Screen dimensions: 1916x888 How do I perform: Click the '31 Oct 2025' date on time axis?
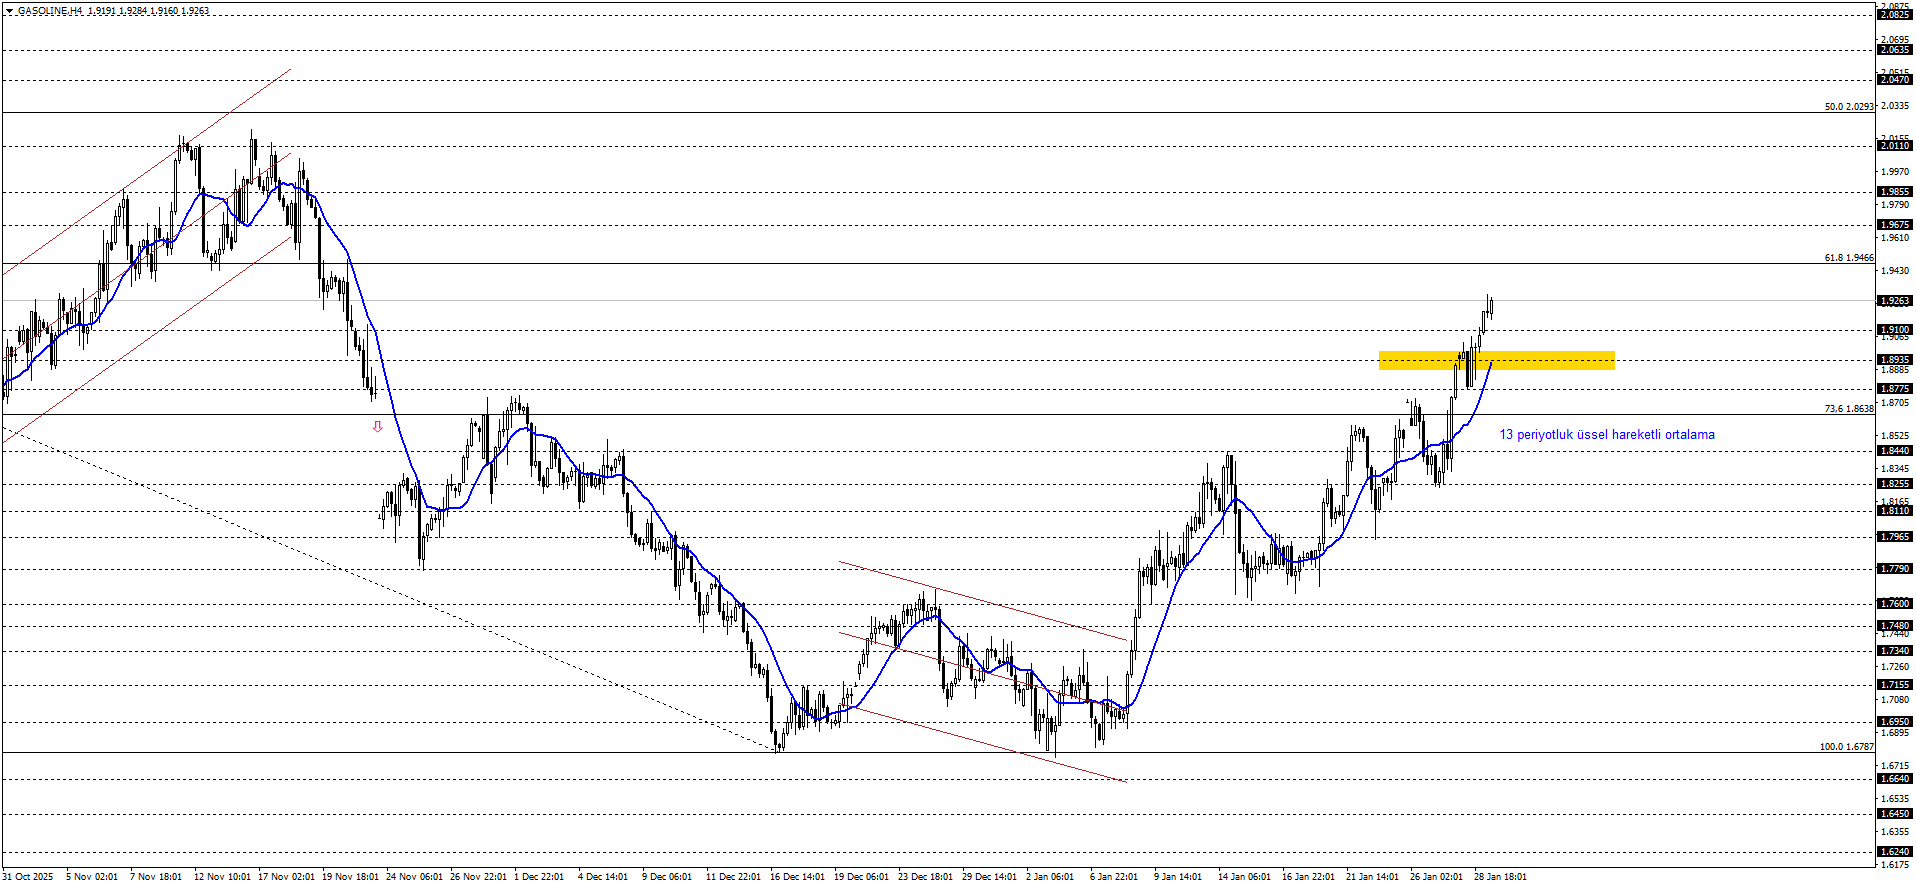point(28,877)
